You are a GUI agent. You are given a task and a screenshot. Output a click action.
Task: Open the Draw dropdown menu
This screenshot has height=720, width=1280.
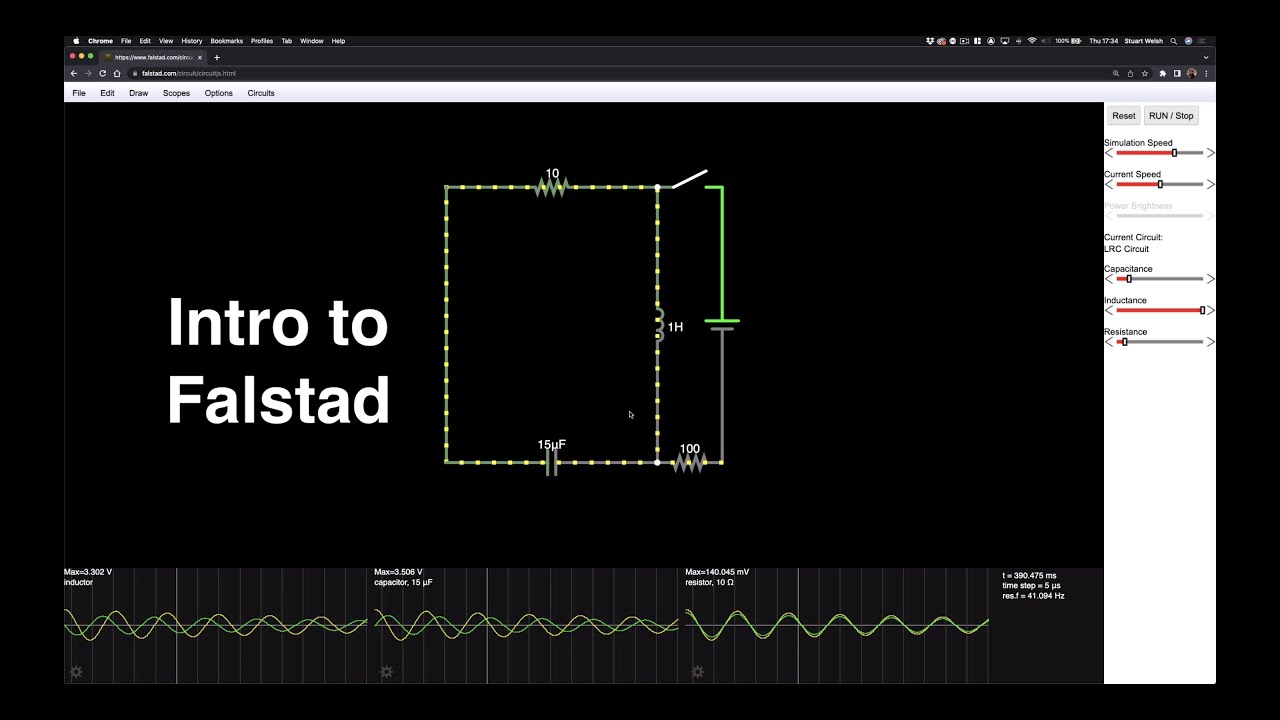click(138, 93)
